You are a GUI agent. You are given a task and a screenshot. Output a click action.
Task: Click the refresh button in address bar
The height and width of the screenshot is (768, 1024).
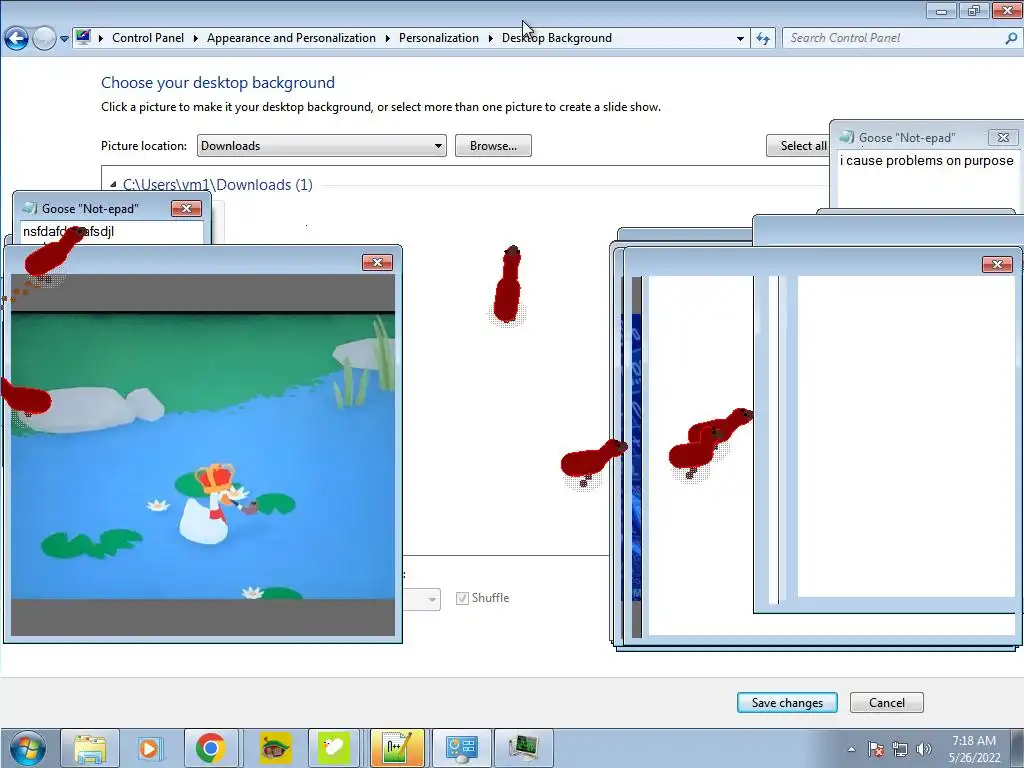click(x=763, y=39)
